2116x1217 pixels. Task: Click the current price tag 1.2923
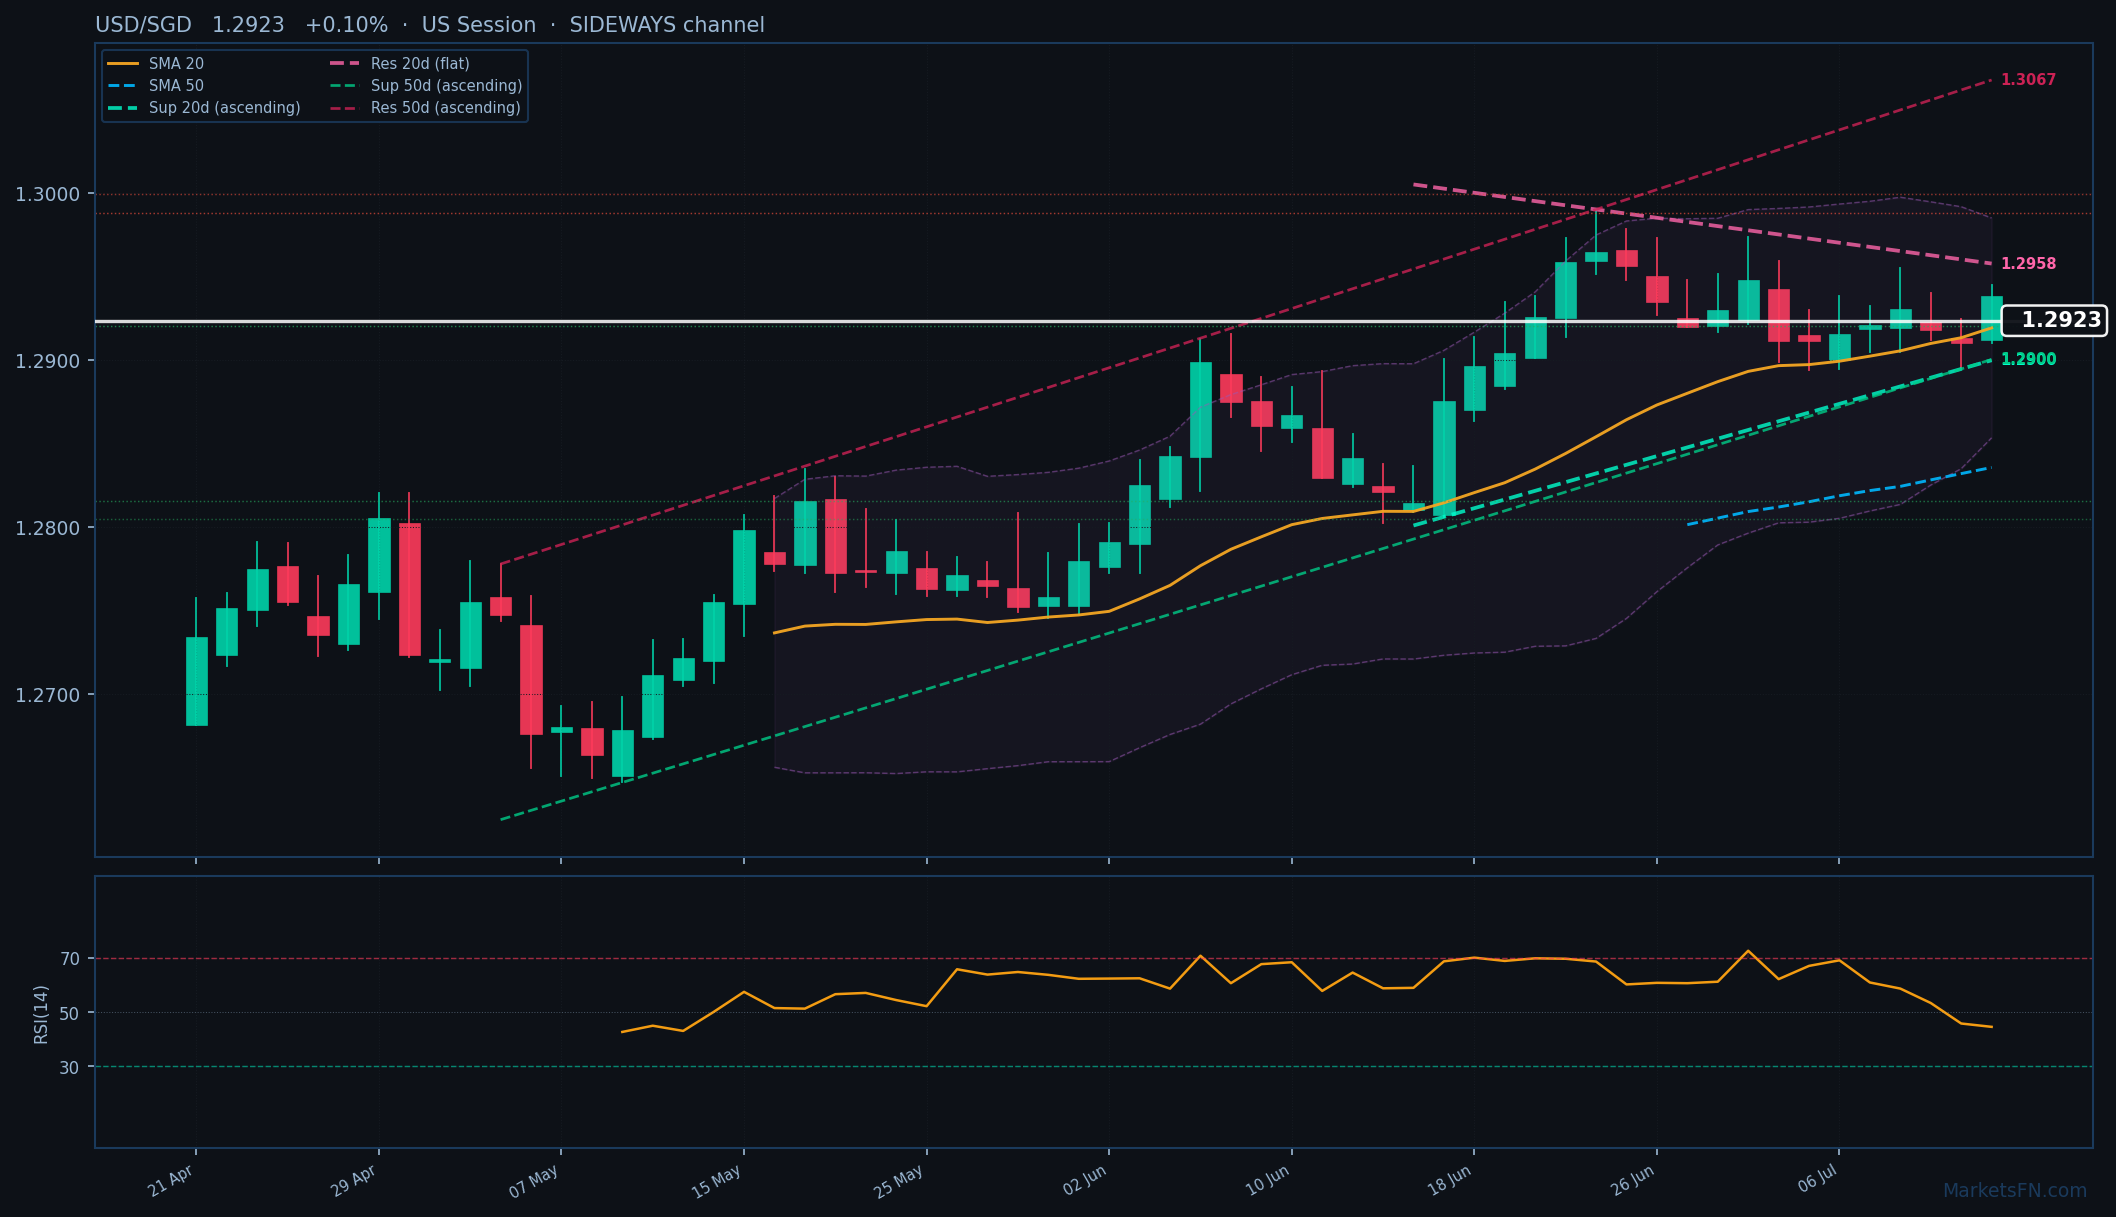pos(2054,320)
